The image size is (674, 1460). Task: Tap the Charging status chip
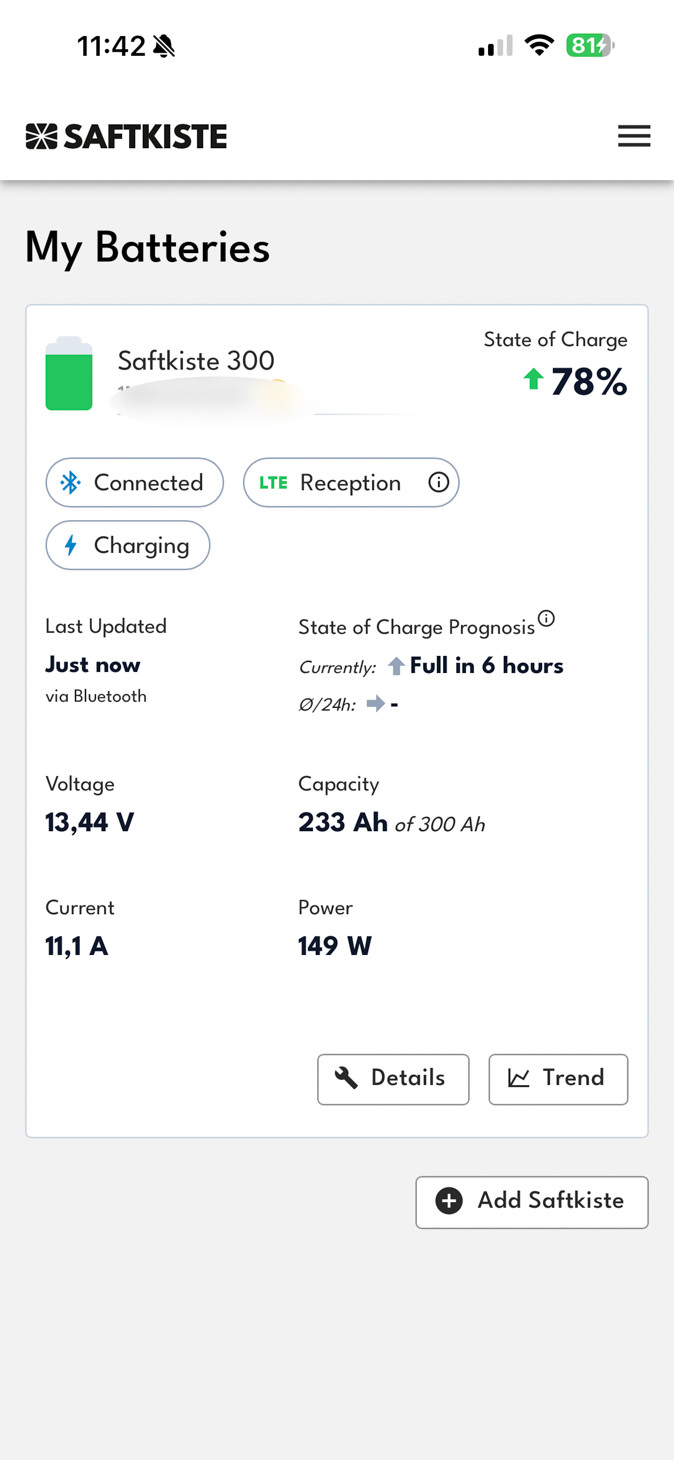click(x=128, y=546)
